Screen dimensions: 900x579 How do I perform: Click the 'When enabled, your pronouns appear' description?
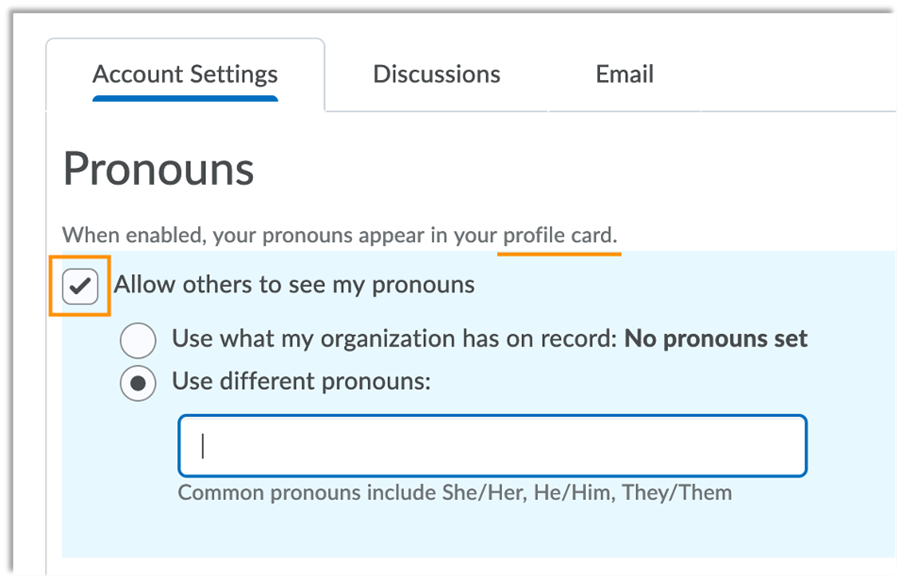tap(280, 236)
